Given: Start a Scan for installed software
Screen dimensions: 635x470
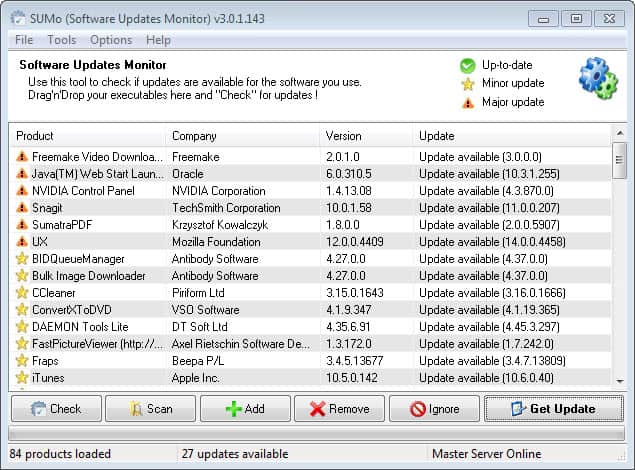Looking at the screenshot, I should [x=151, y=409].
